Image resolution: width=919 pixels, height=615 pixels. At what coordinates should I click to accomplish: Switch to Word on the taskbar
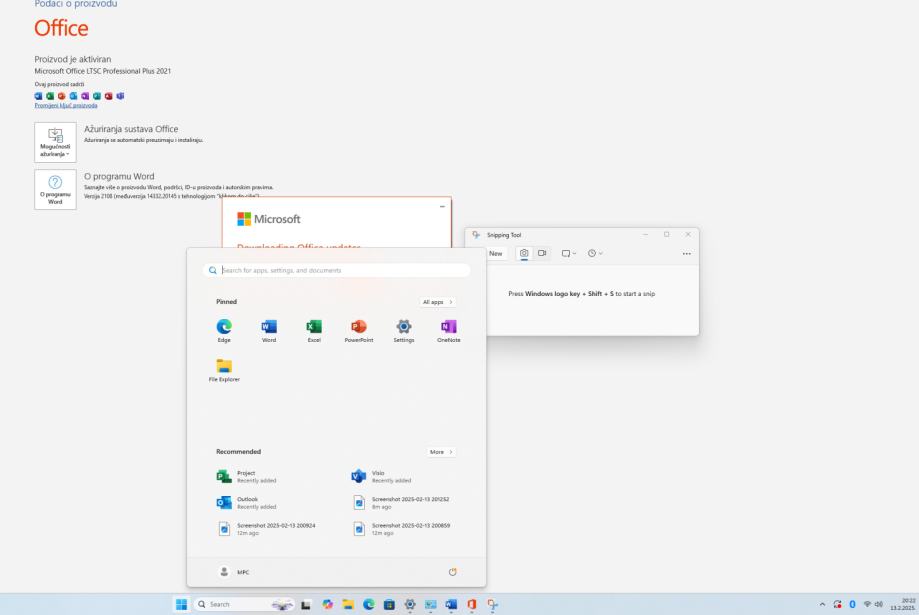point(451,604)
